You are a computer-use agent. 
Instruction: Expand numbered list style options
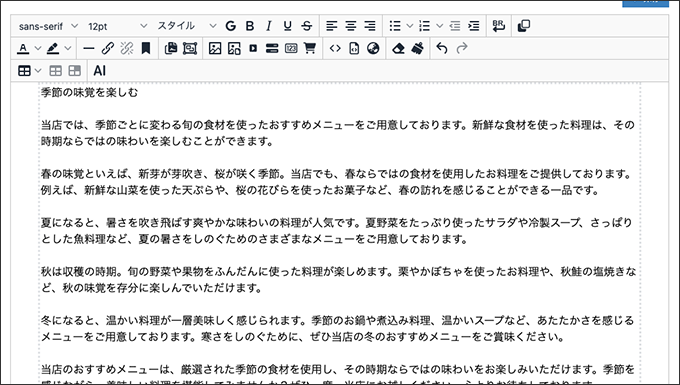[439, 26]
